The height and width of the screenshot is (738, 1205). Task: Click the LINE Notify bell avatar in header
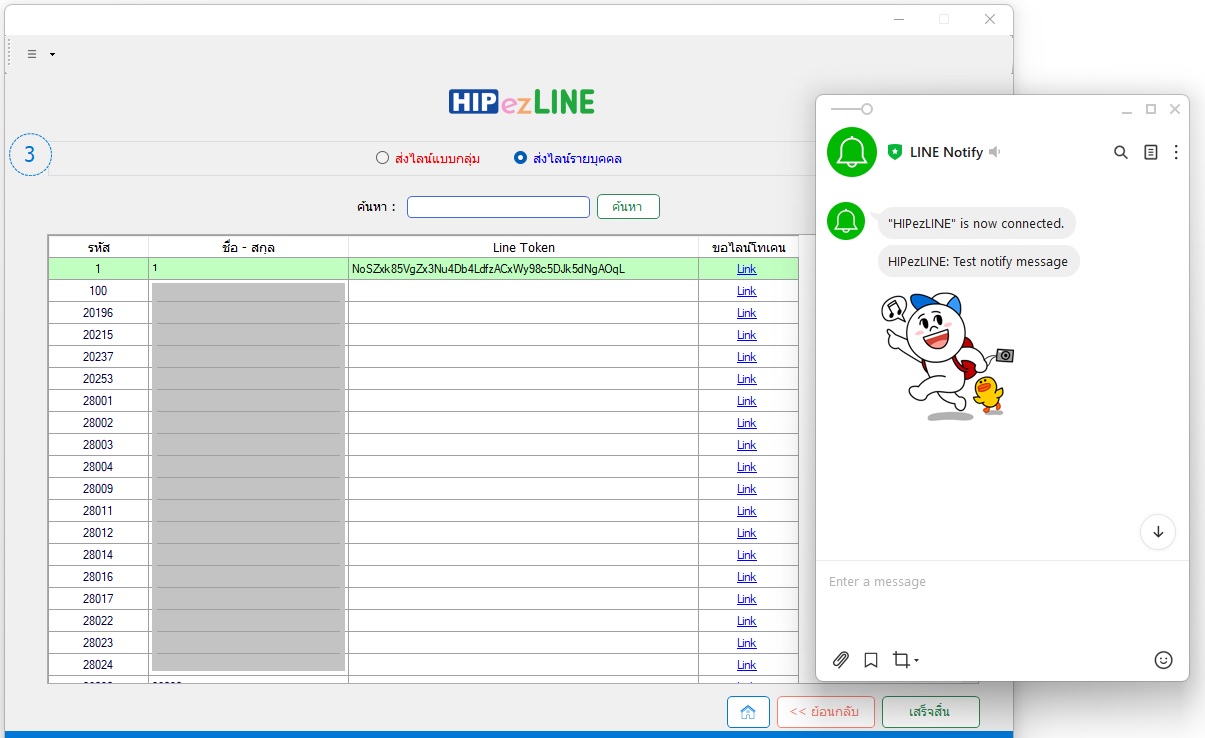click(x=852, y=152)
